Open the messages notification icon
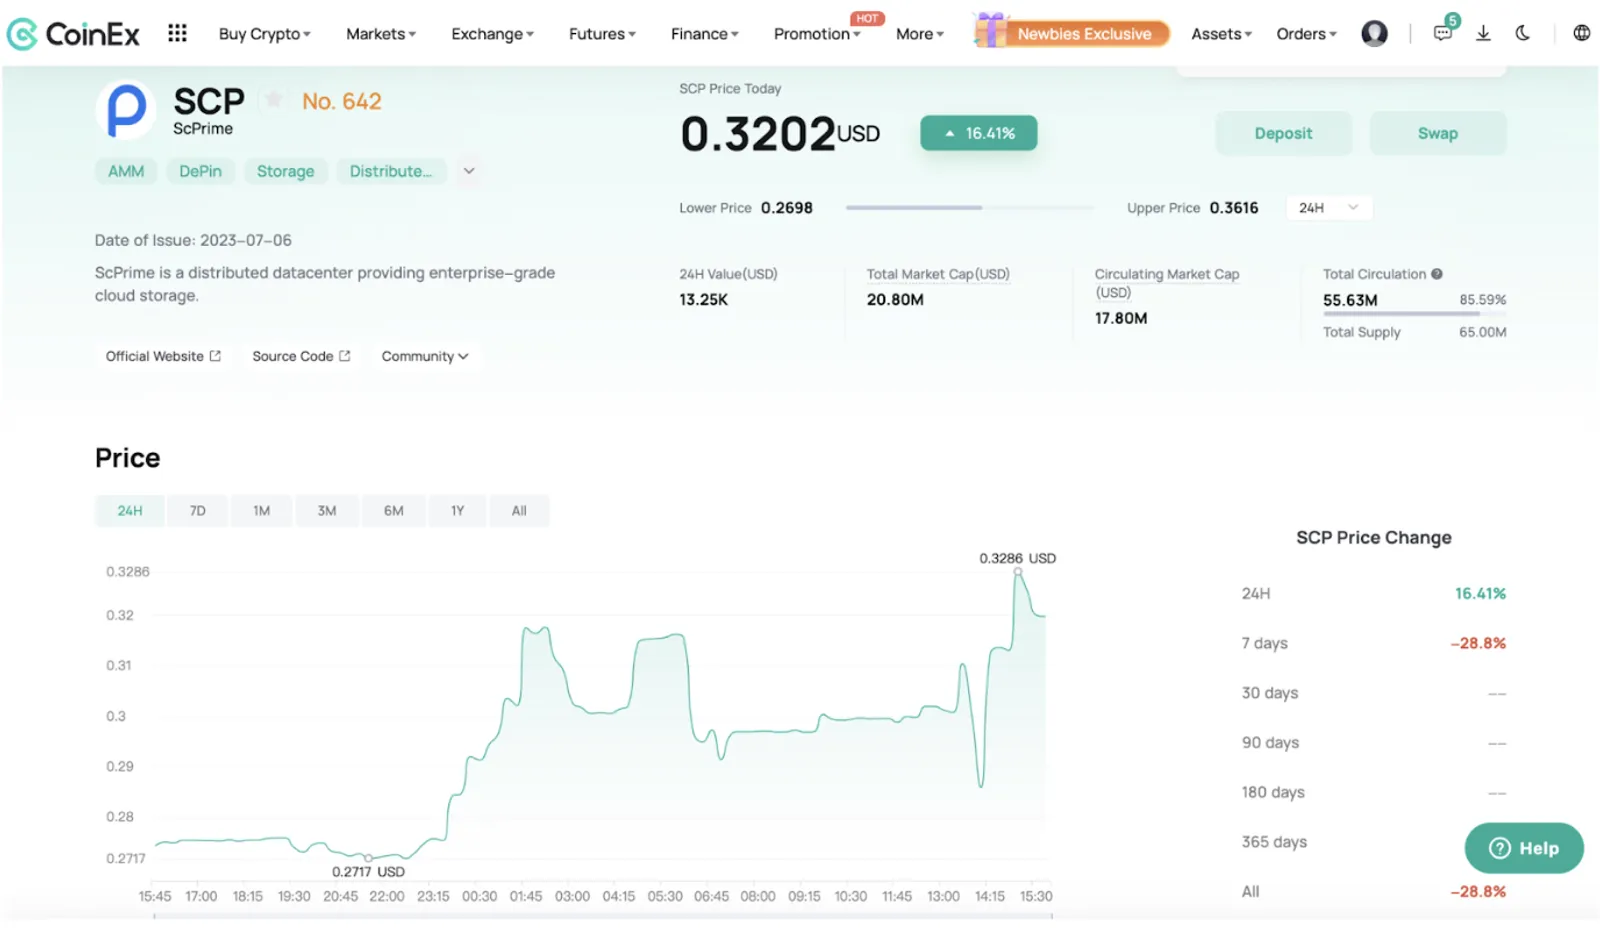The width and height of the screenshot is (1600, 928). (1442, 33)
